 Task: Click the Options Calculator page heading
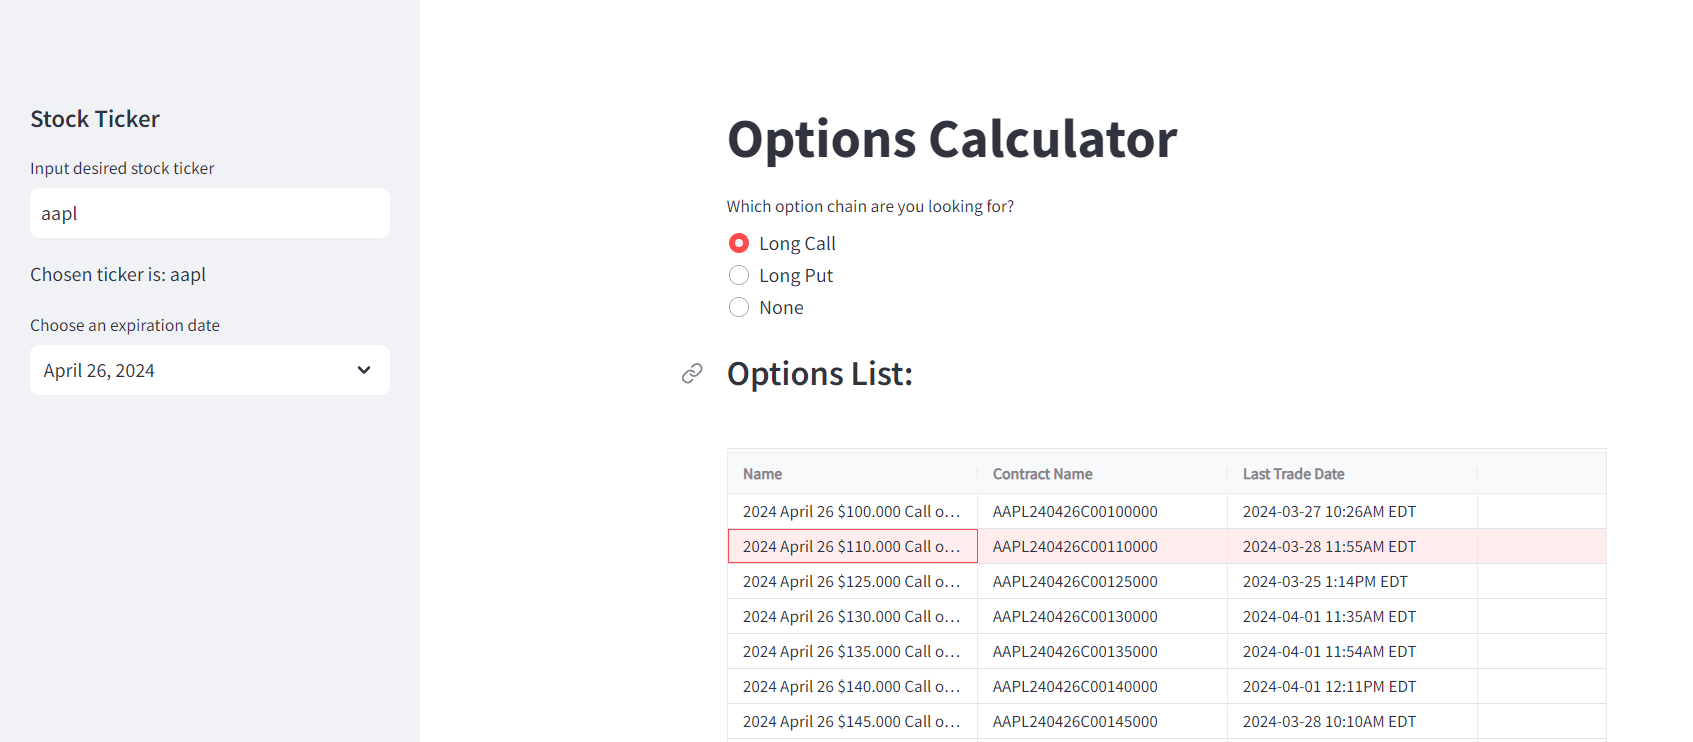pos(952,139)
